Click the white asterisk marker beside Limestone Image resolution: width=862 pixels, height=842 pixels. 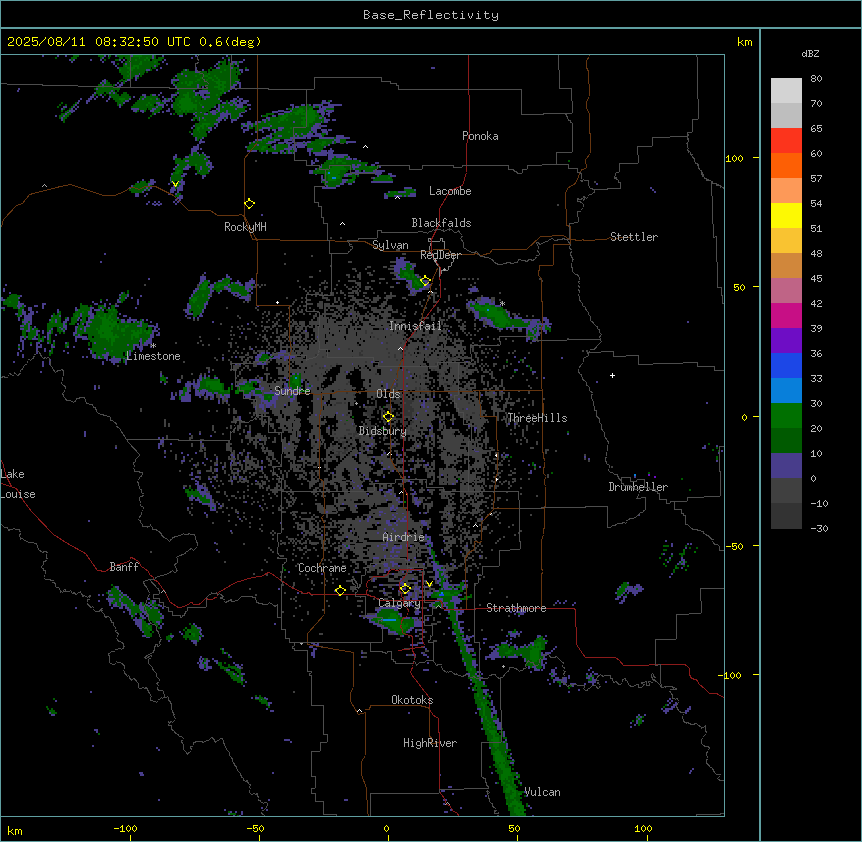pyautogui.click(x=153, y=346)
